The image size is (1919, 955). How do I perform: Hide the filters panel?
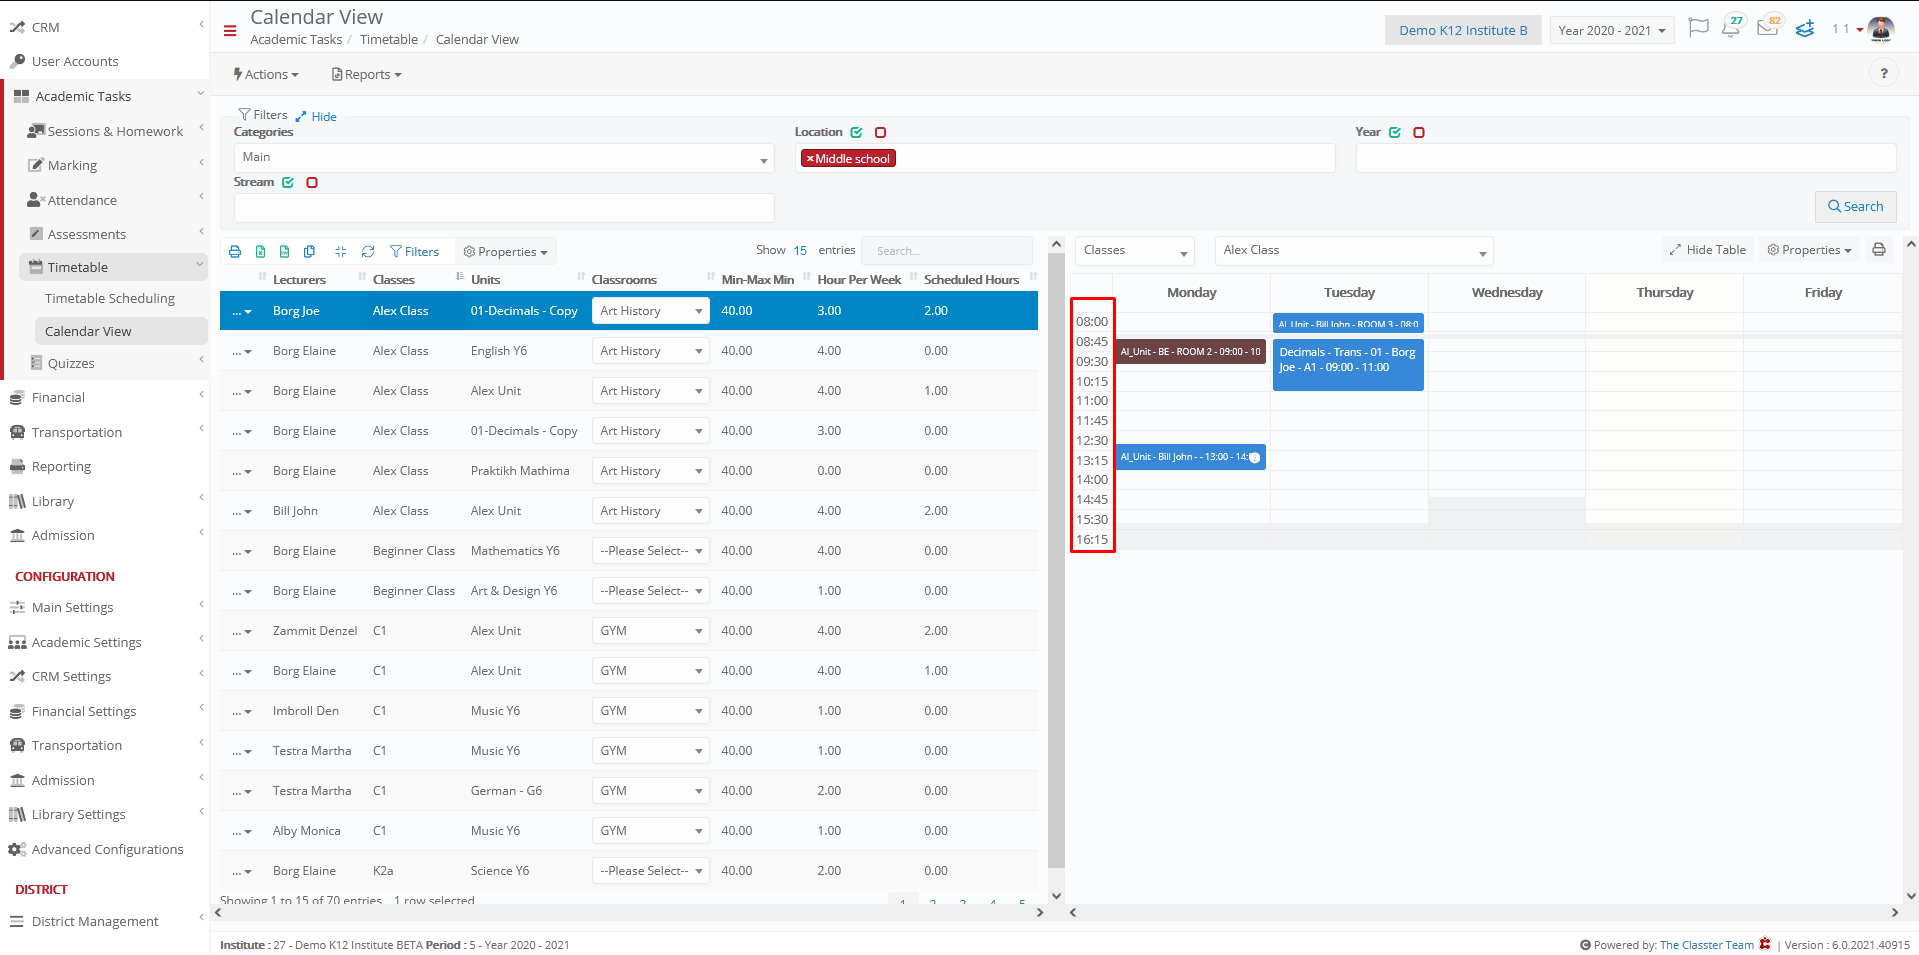(x=316, y=117)
